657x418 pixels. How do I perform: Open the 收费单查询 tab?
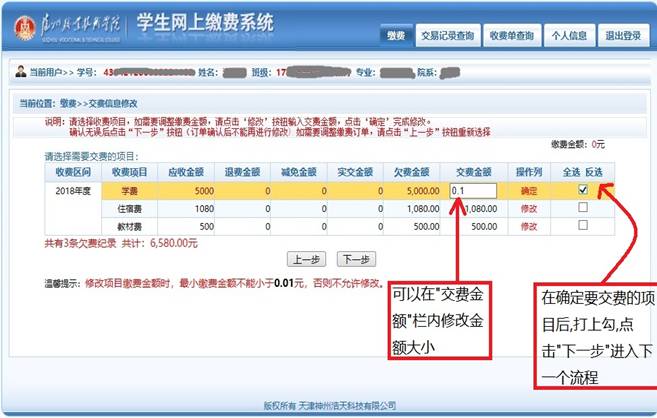point(510,35)
